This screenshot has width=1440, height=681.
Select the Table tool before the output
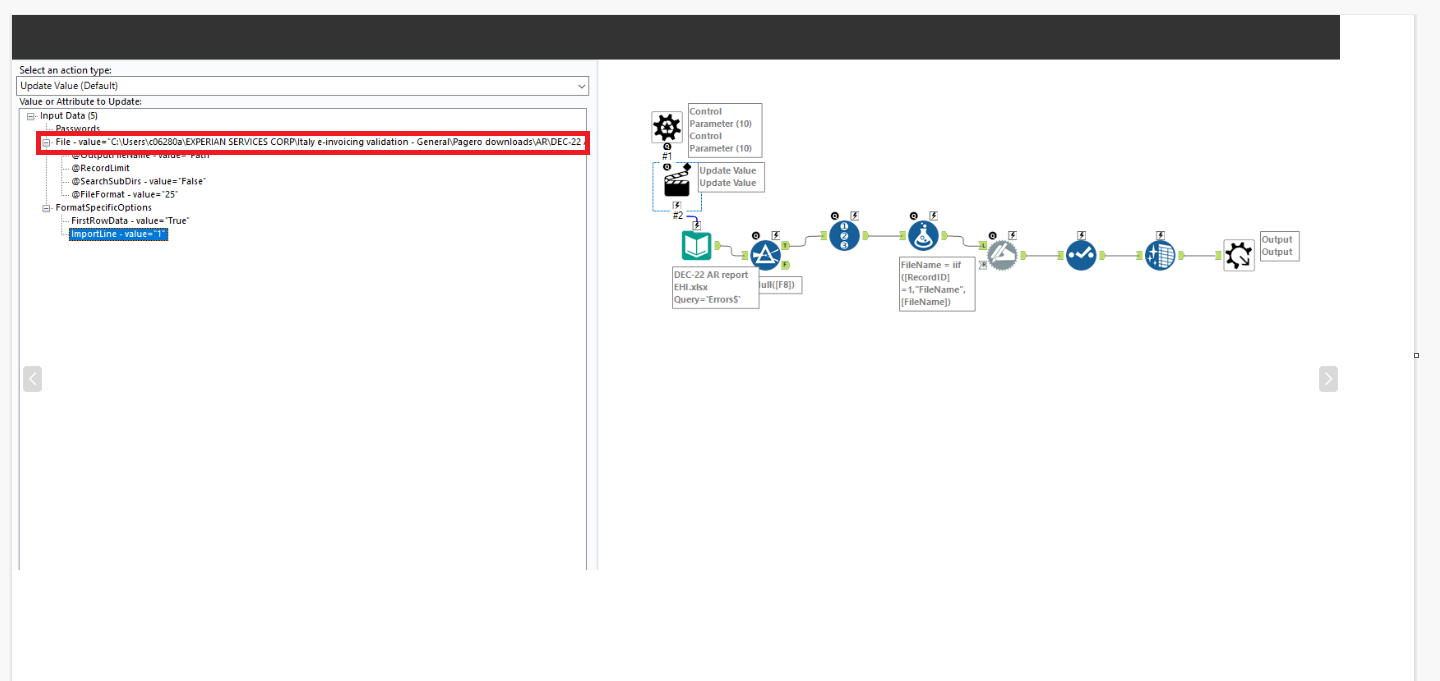tap(1160, 255)
